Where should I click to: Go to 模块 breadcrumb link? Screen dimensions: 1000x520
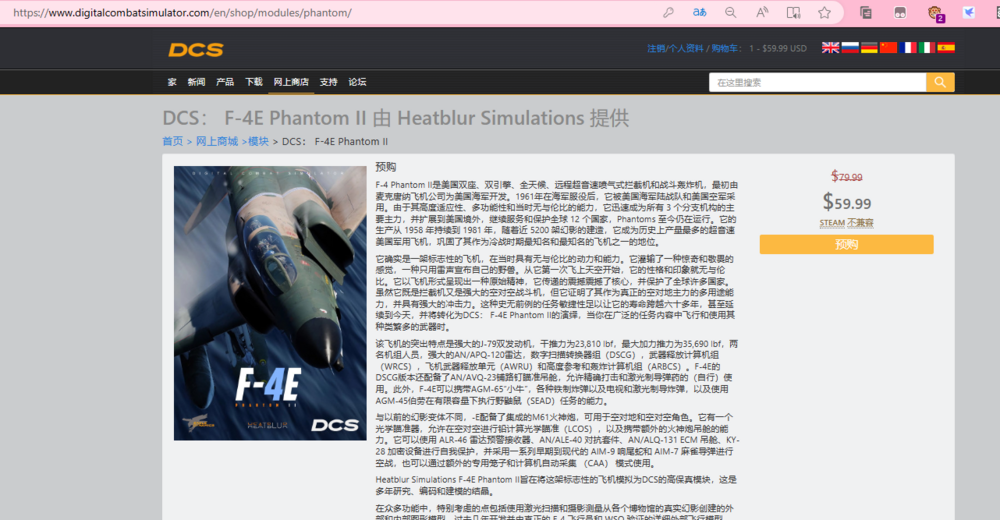coord(258,141)
